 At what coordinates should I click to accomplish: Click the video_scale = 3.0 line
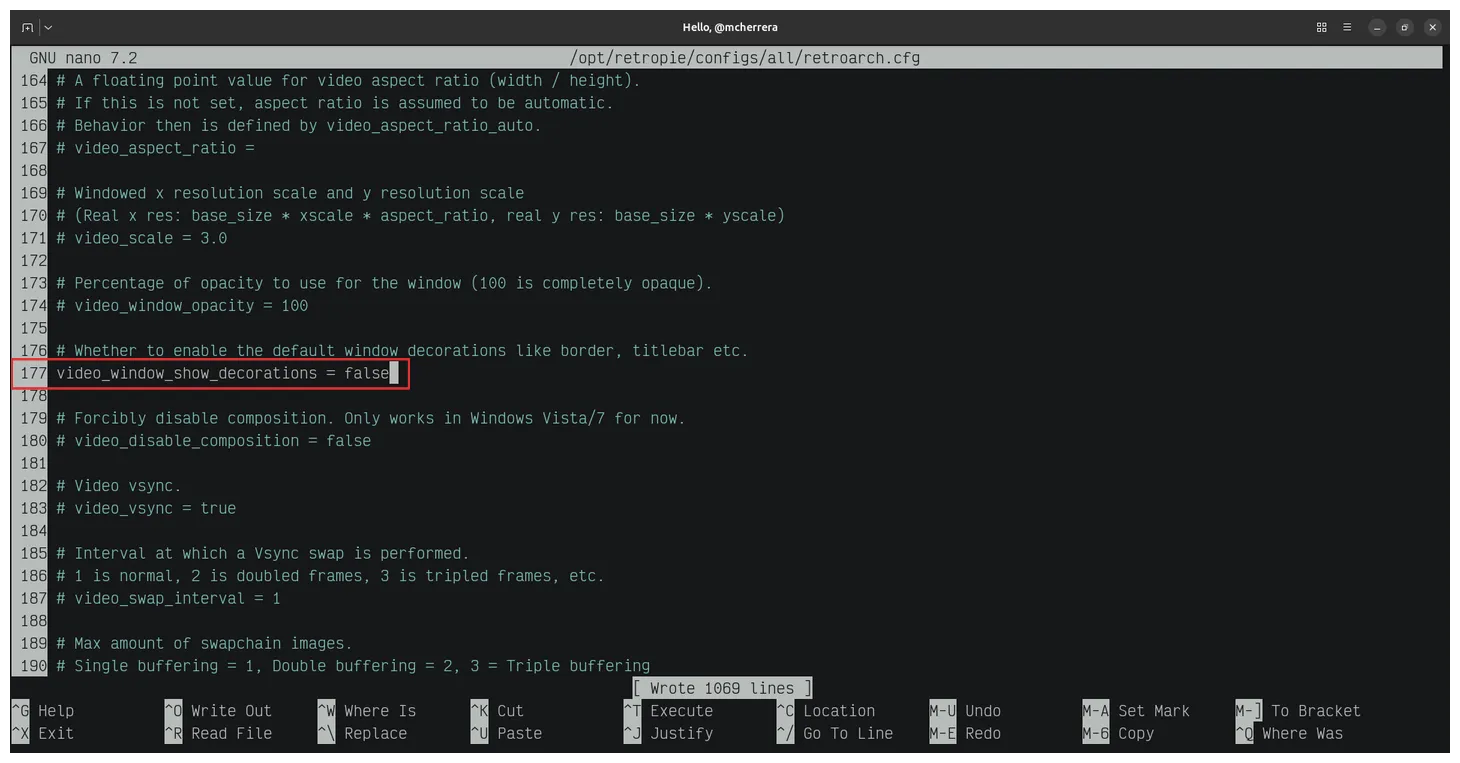pyautogui.click(x=150, y=238)
